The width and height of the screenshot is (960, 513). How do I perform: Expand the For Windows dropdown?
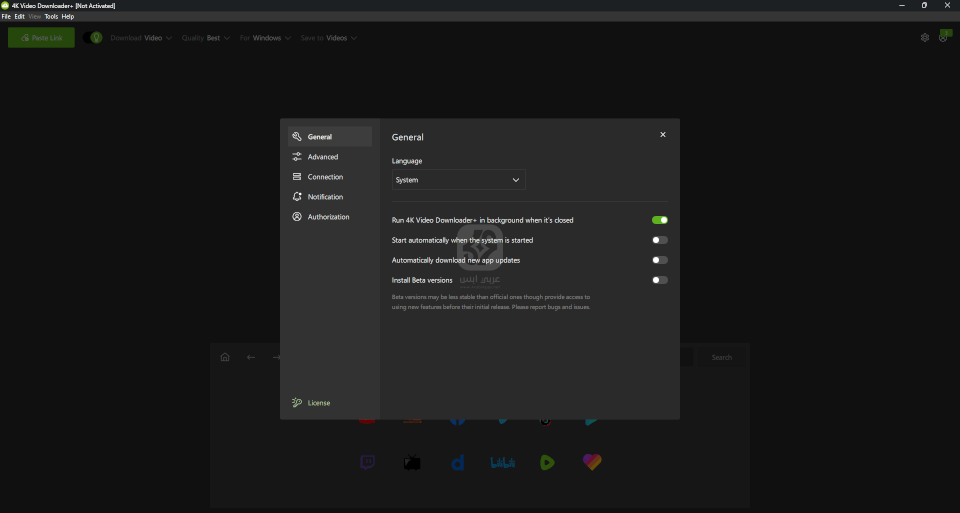pos(265,38)
